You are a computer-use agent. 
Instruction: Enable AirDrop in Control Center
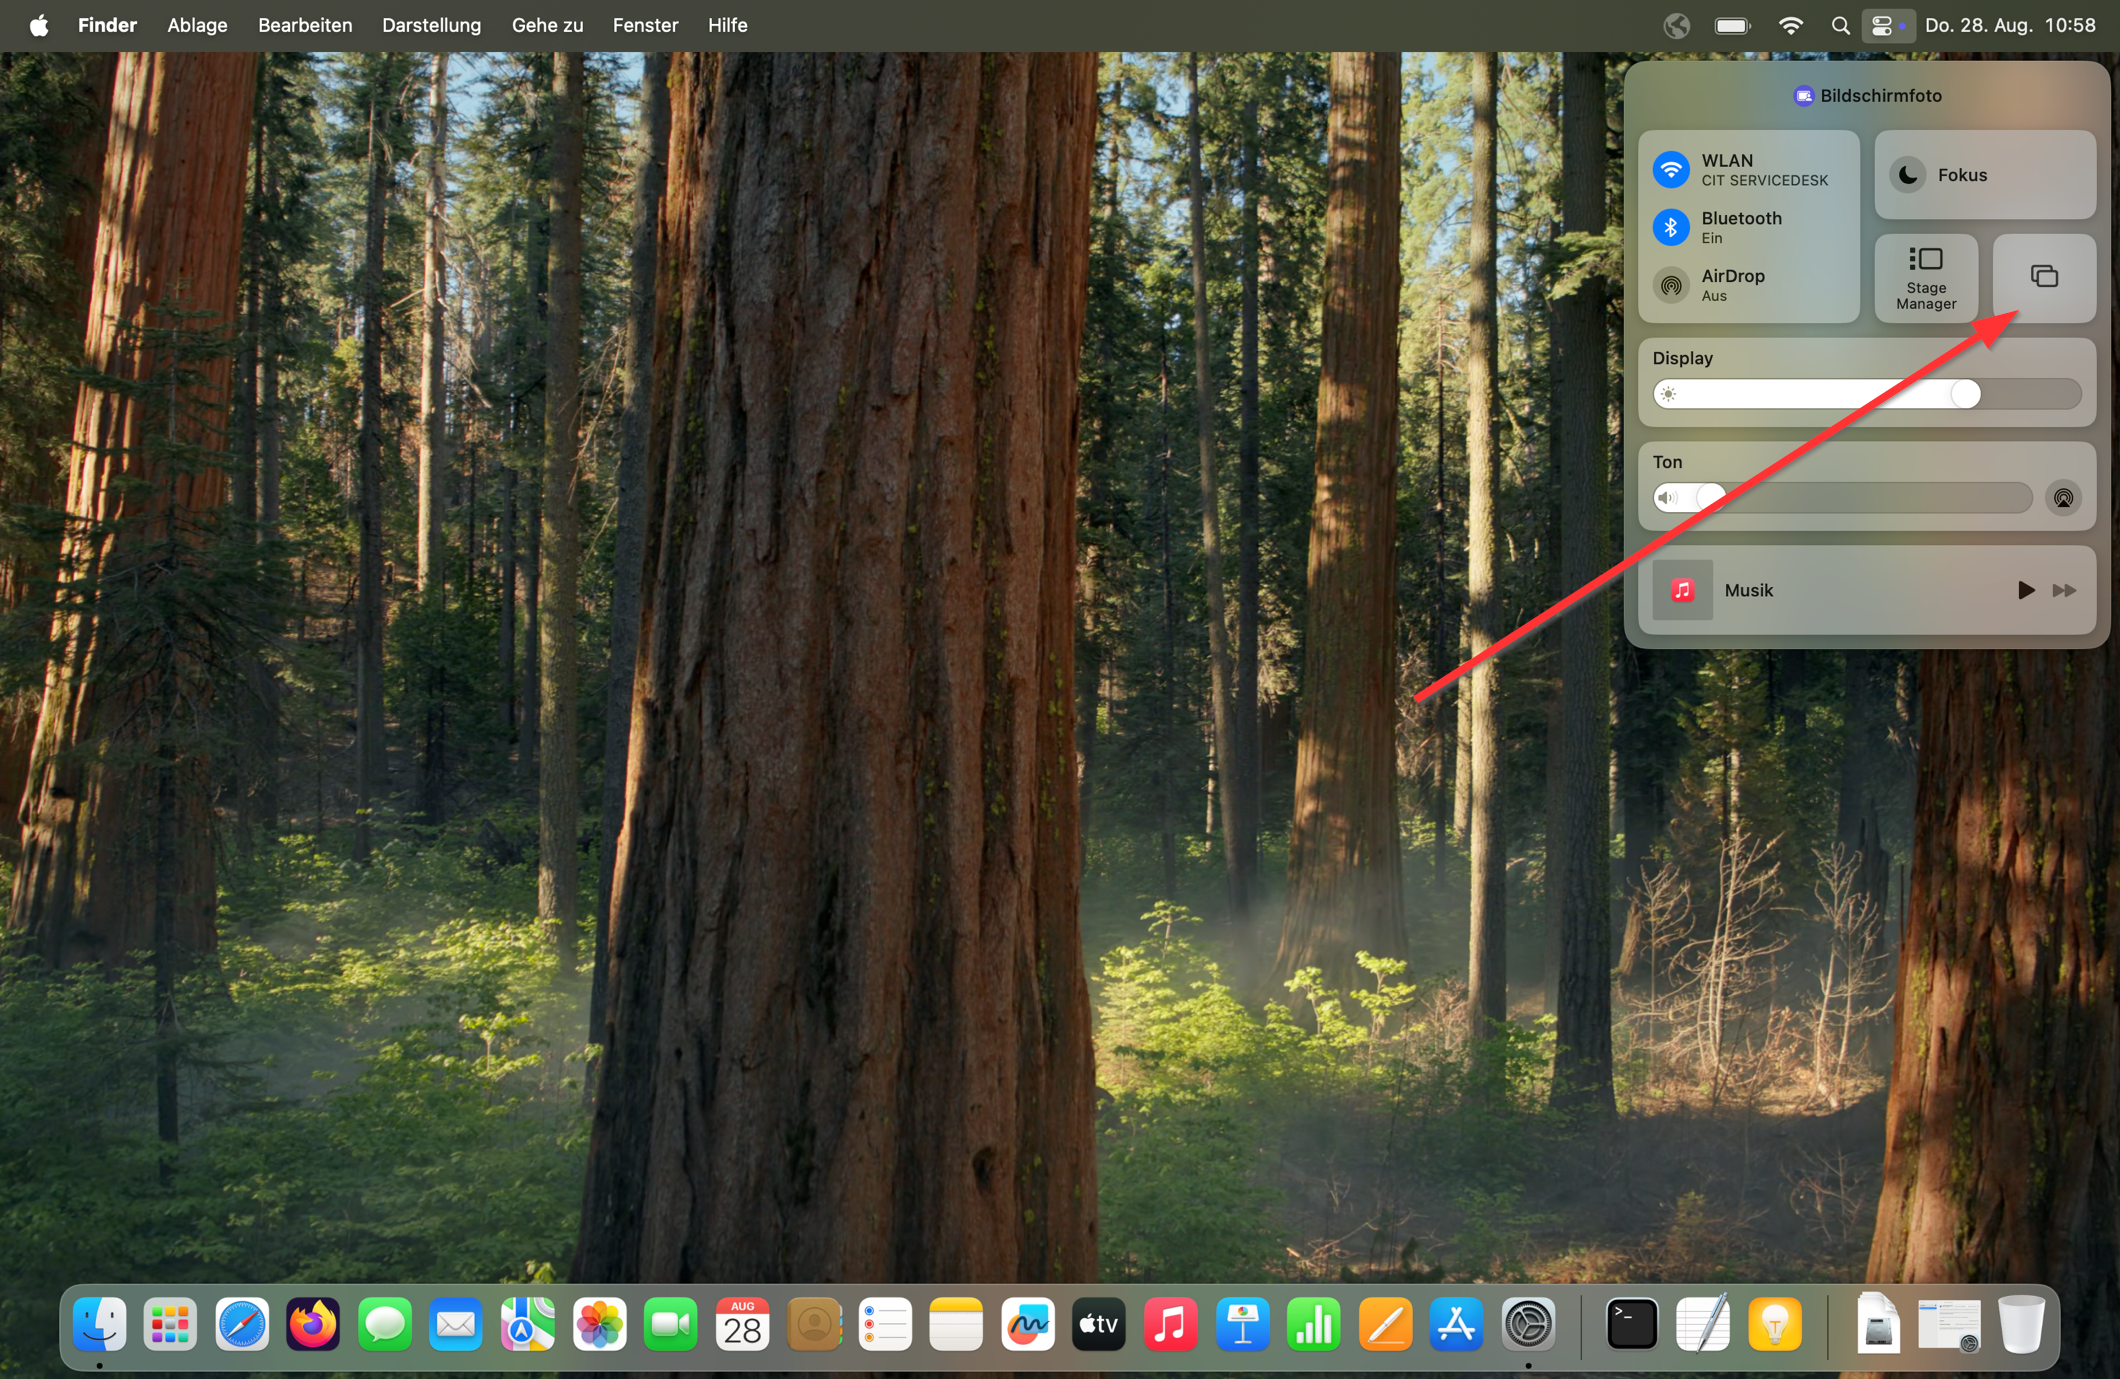(x=1671, y=285)
